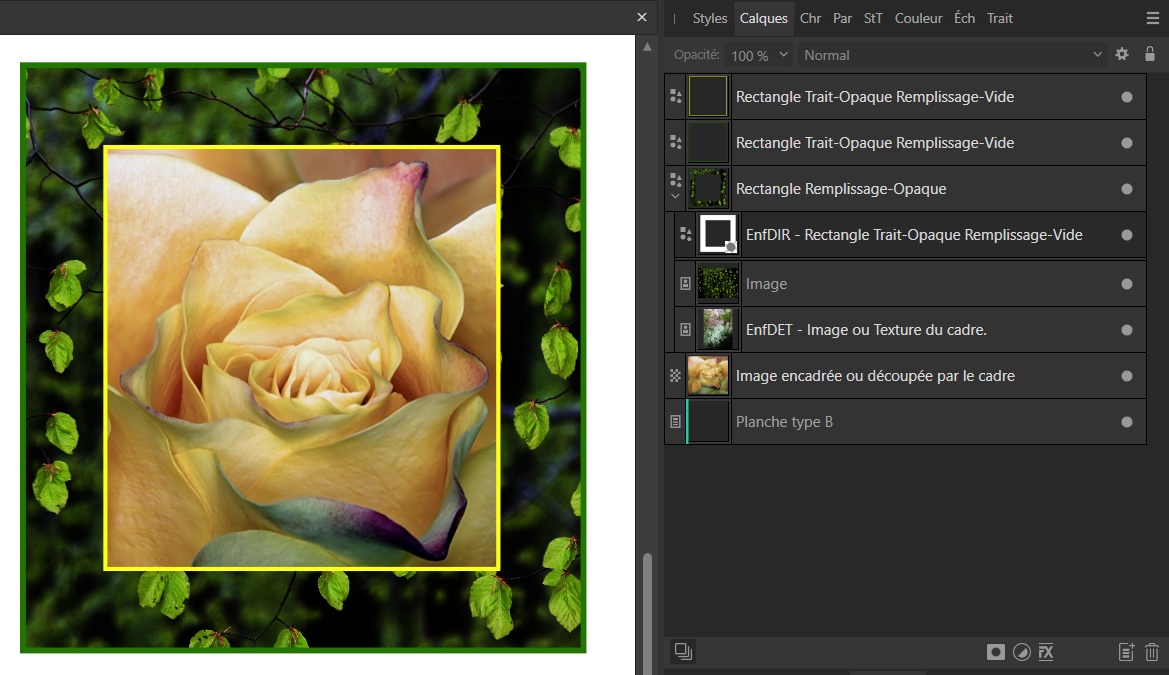
Task: Hide first Rectangle Trait-Opaque Remplissage-Vide layer
Action: [1127, 97]
